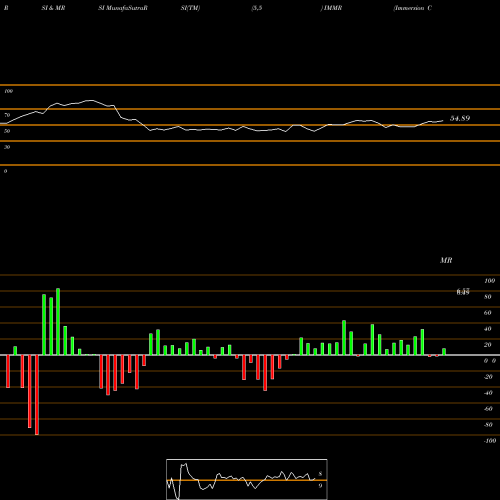Click the 60 label on MR axis
500x500 pixels.
pyautogui.click(x=488, y=313)
